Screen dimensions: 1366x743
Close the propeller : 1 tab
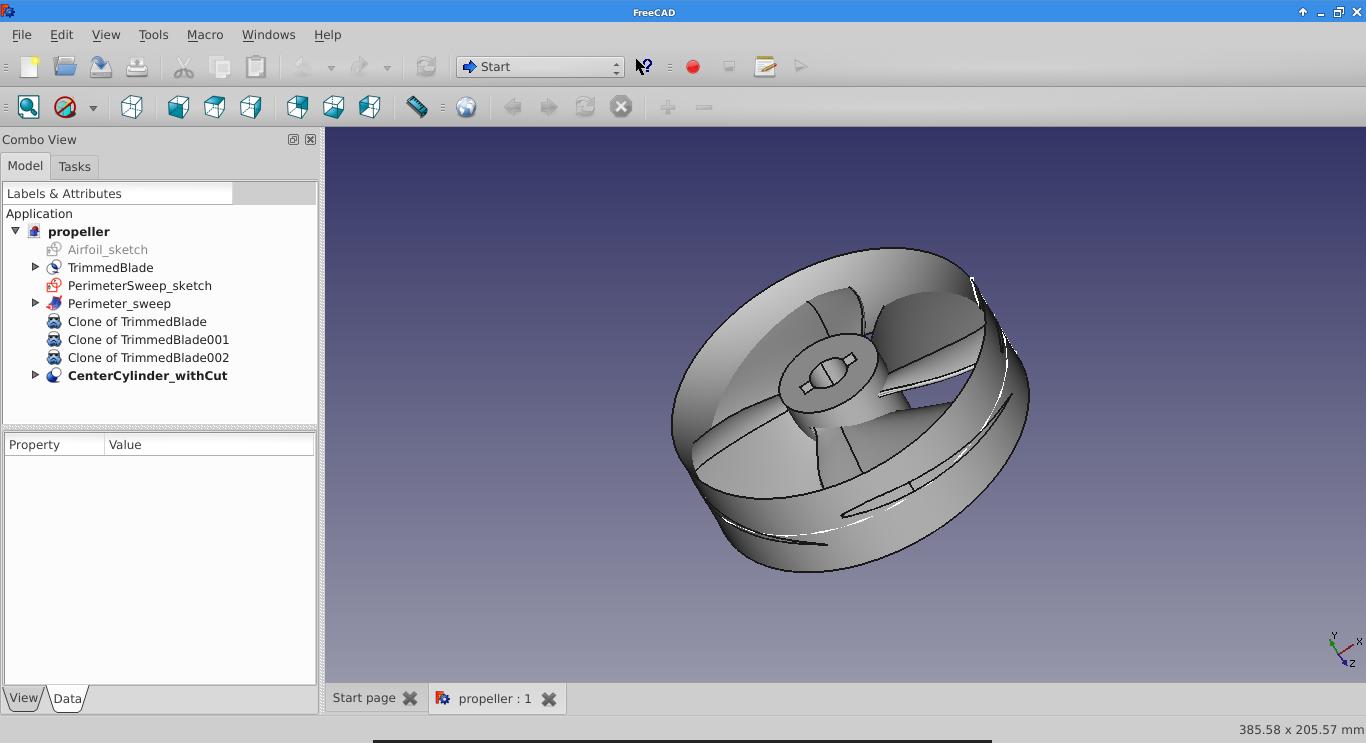(549, 699)
